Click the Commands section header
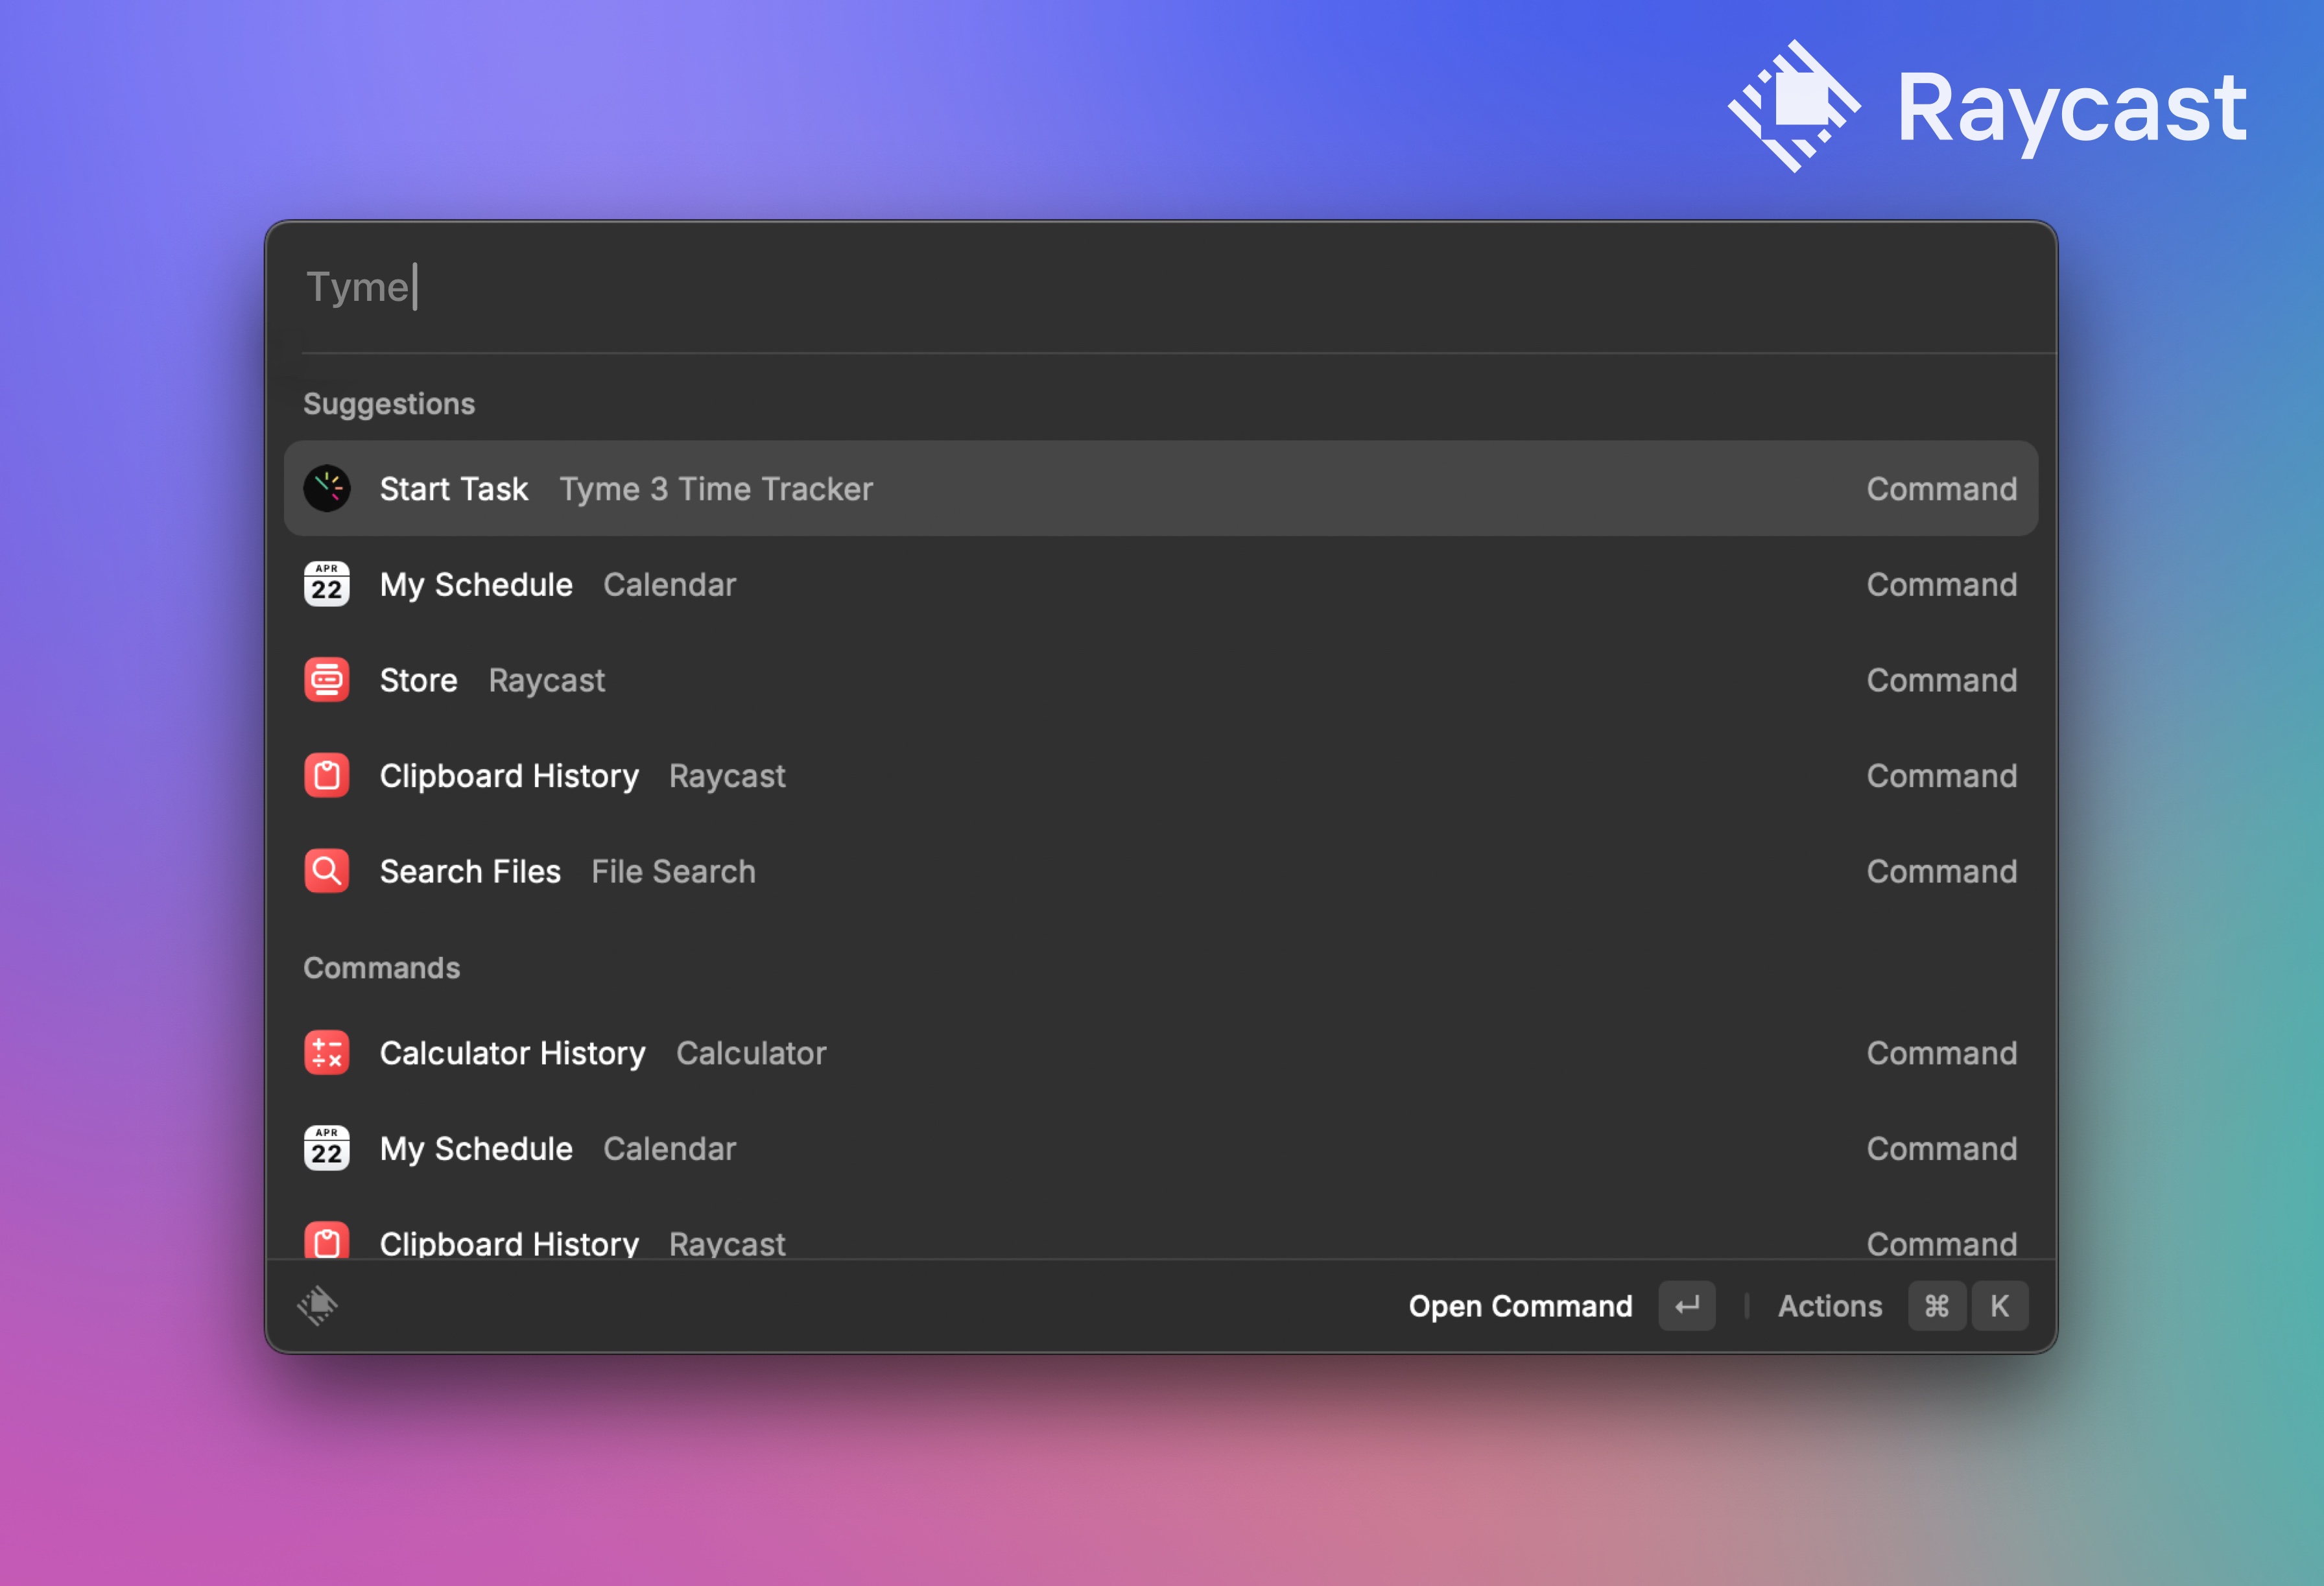This screenshot has width=2324, height=1586. pyautogui.click(x=382, y=968)
